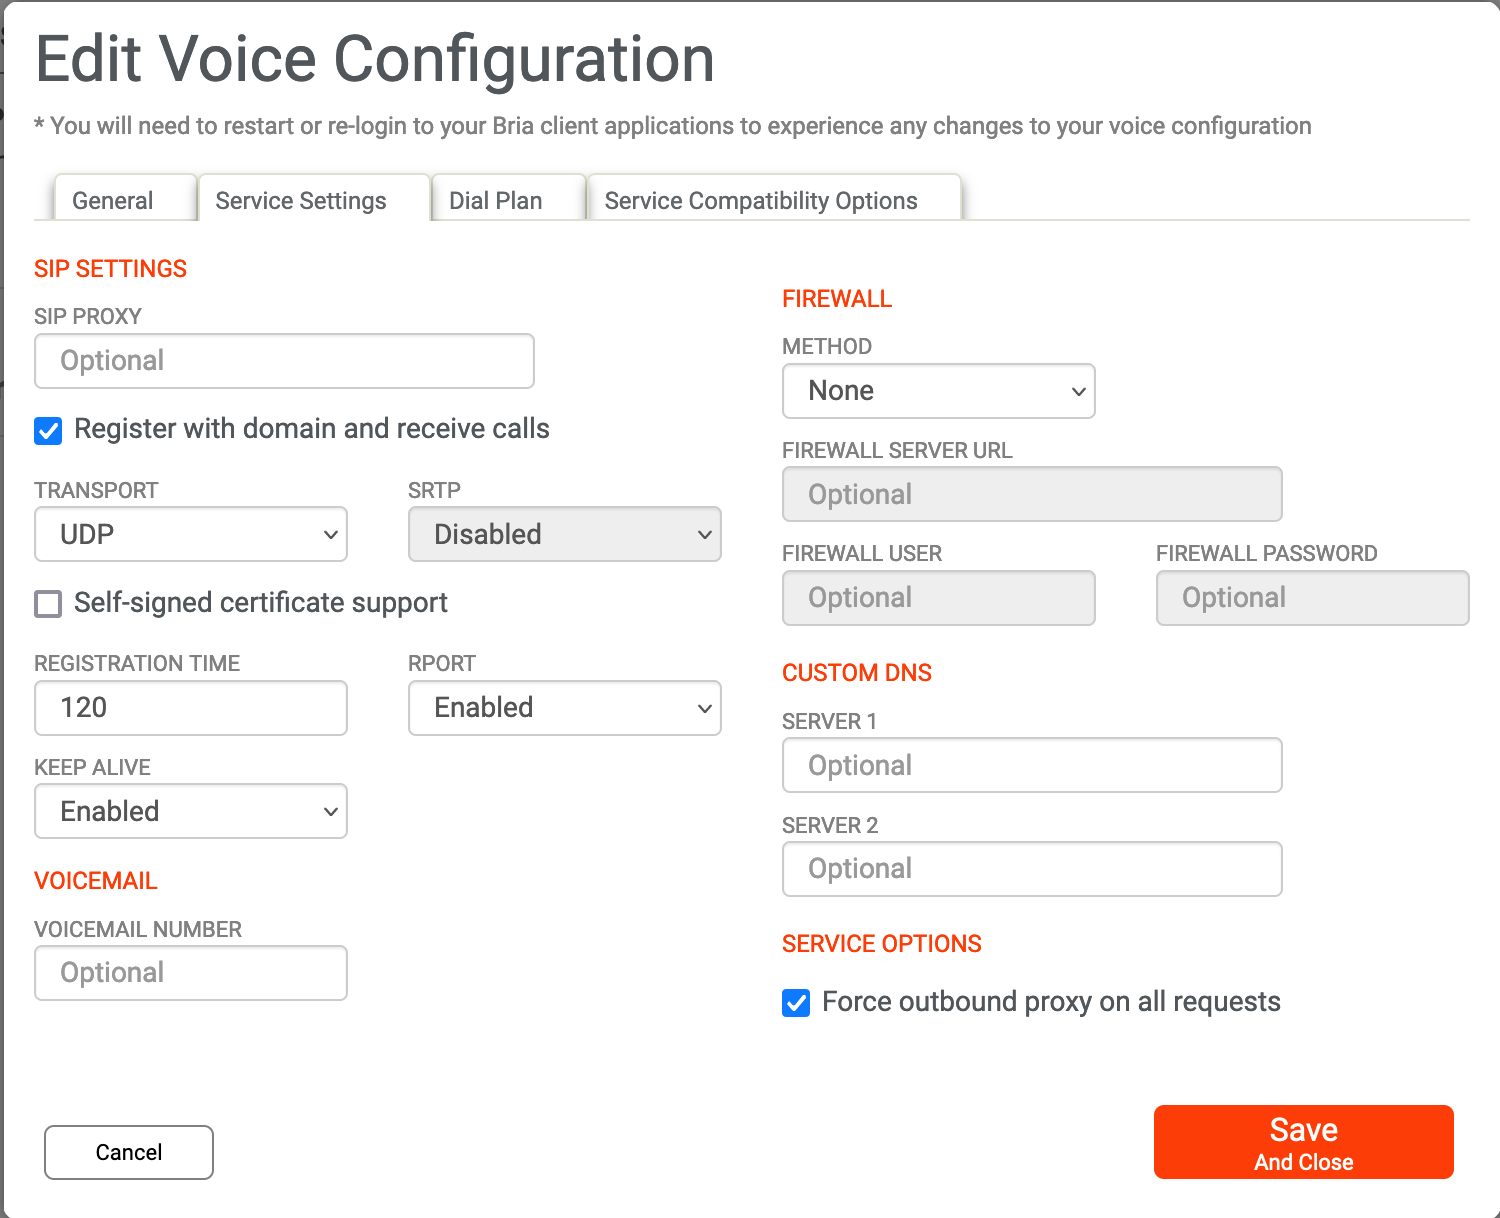This screenshot has width=1500, height=1218.
Task: Click the Save And Close button
Action: pos(1303,1142)
